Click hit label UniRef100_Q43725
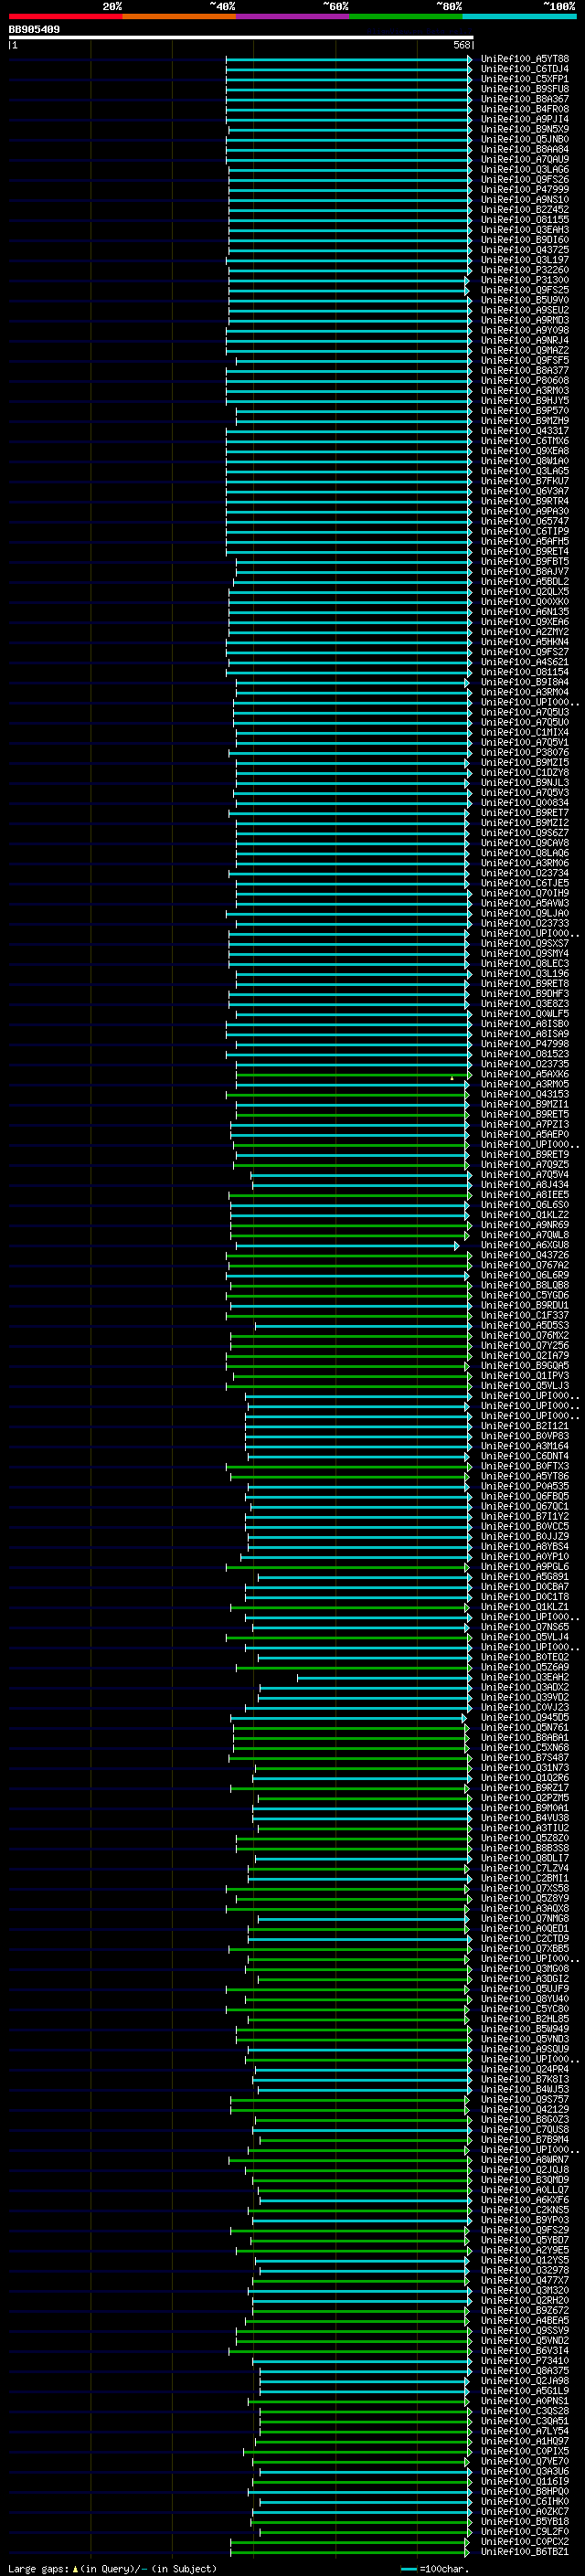The height and width of the screenshot is (2576, 585). coord(525,250)
